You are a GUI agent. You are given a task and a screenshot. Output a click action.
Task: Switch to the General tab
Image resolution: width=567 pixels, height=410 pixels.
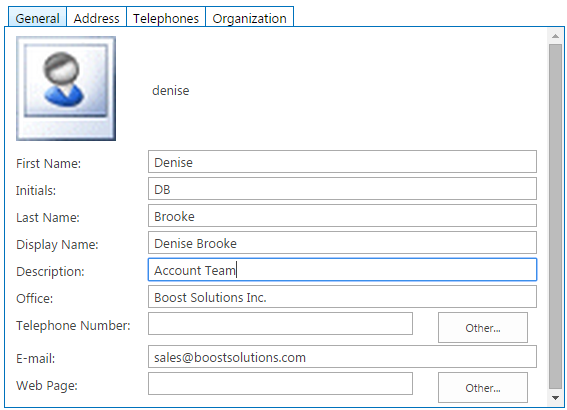pyautogui.click(x=37, y=17)
